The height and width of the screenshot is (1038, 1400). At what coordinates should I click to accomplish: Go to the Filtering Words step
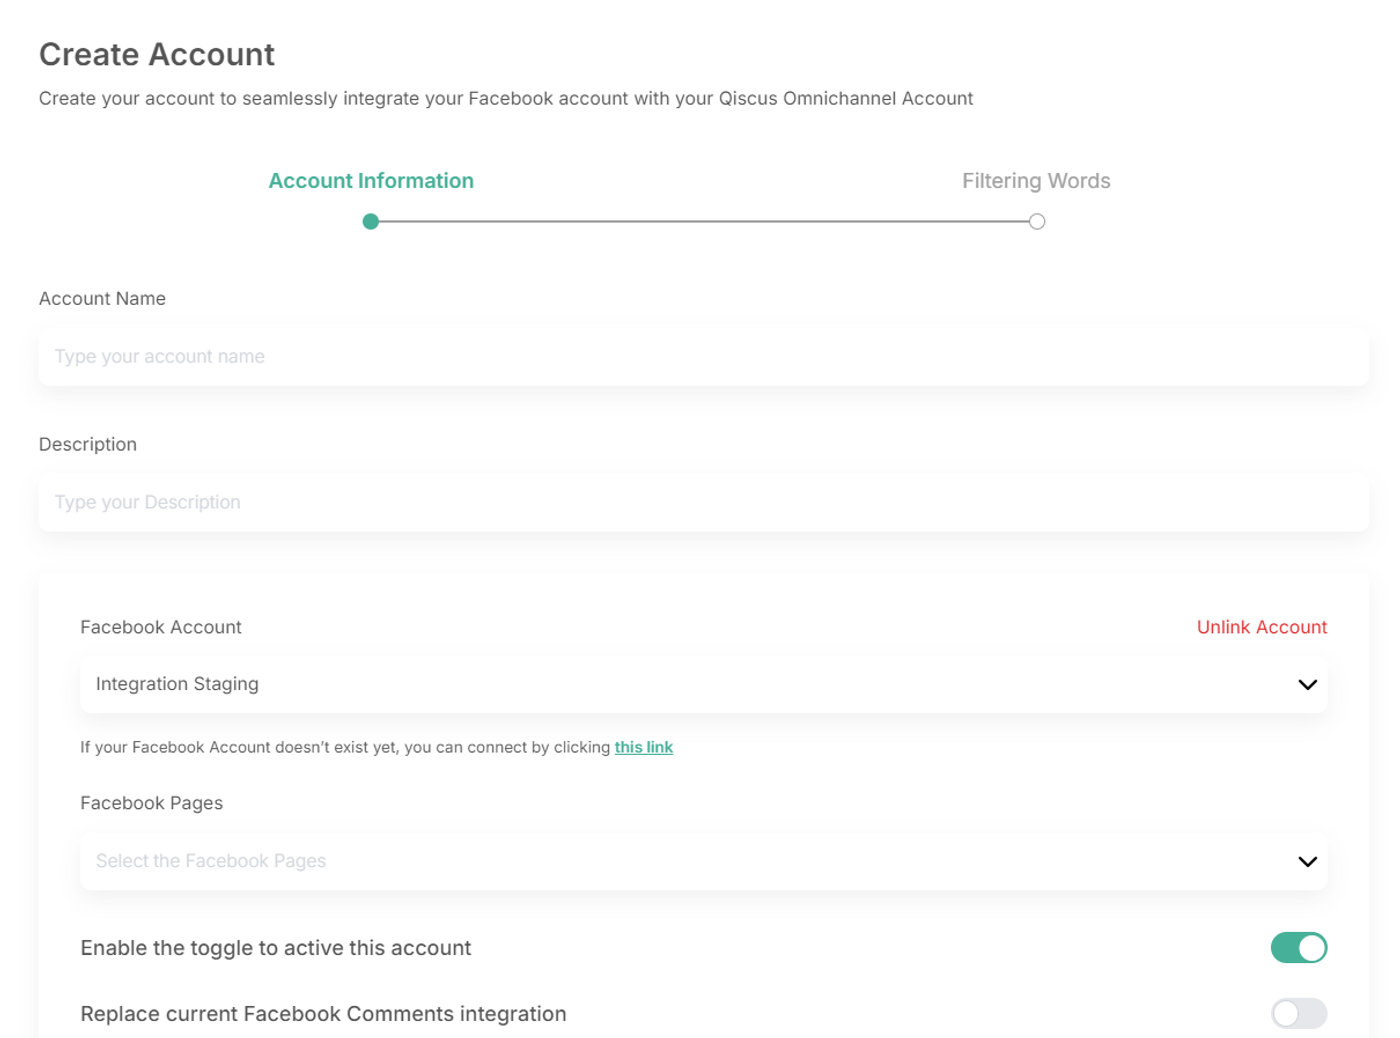[x=1036, y=181]
